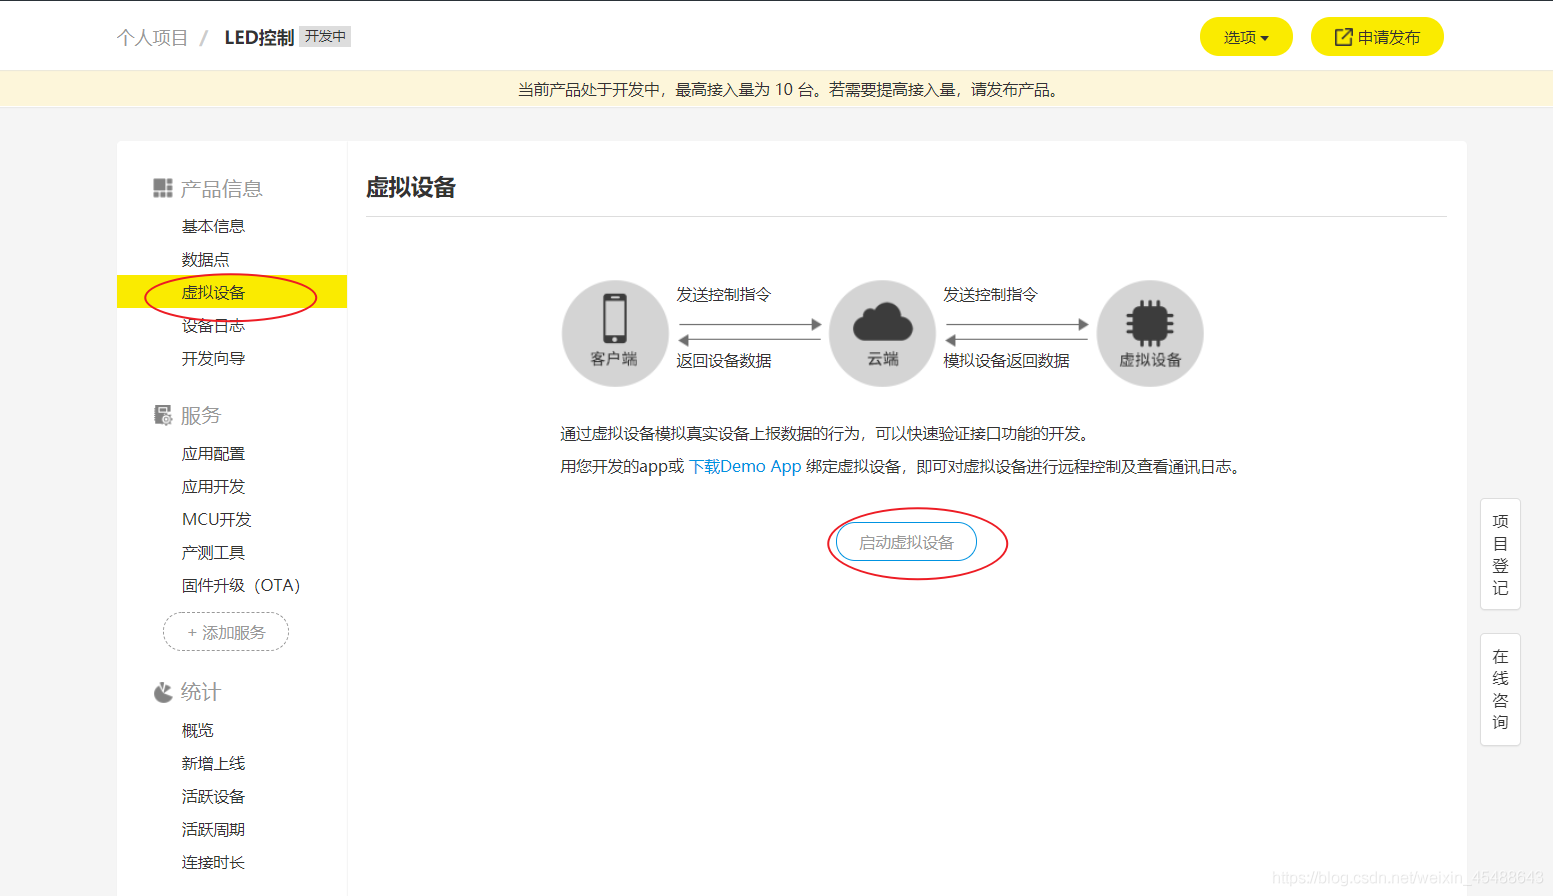The width and height of the screenshot is (1553, 896).
Task: Click the 统计 pie chart icon
Action: (x=162, y=692)
